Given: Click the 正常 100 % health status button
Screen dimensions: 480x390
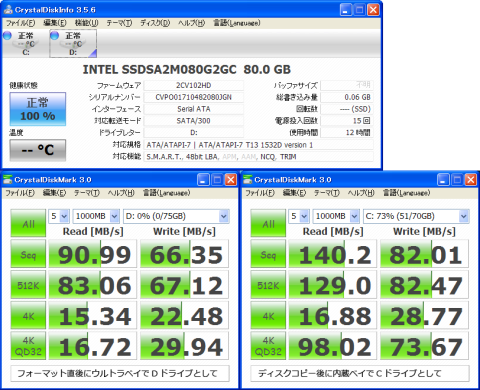Looking at the screenshot, I should tap(38, 109).
